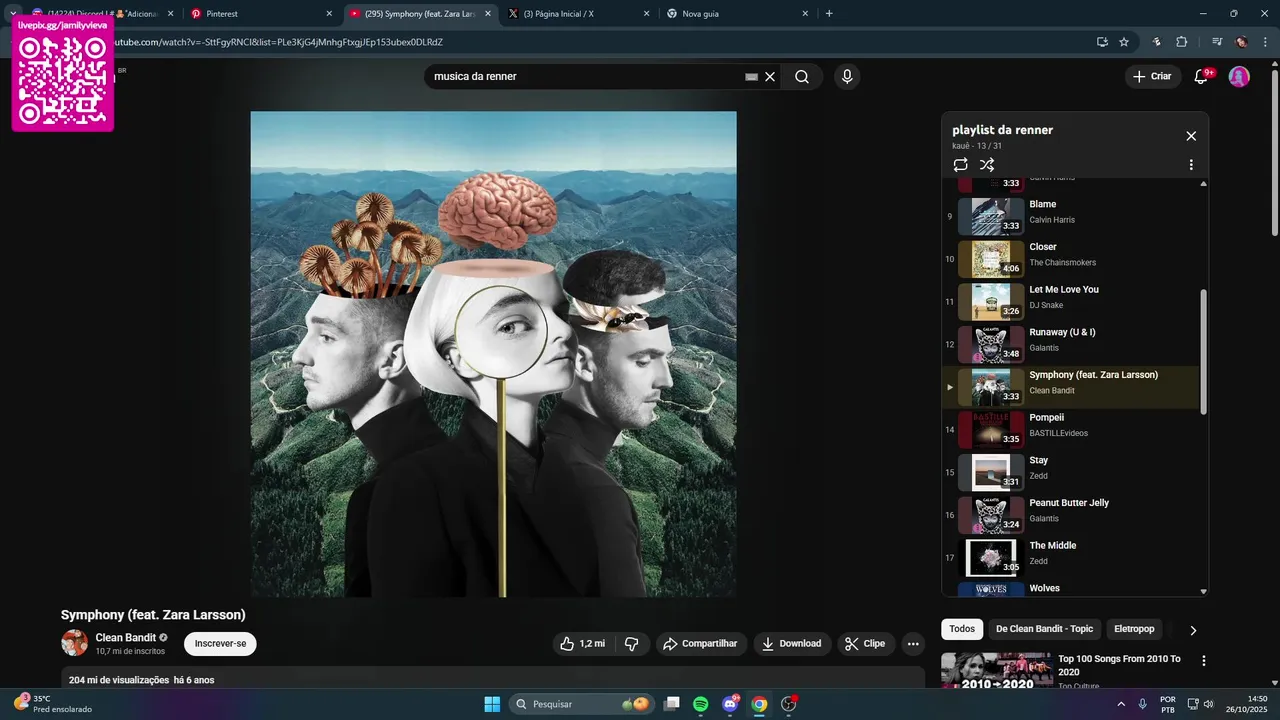
Task: Select the Todos filter chip
Action: pos(962,629)
